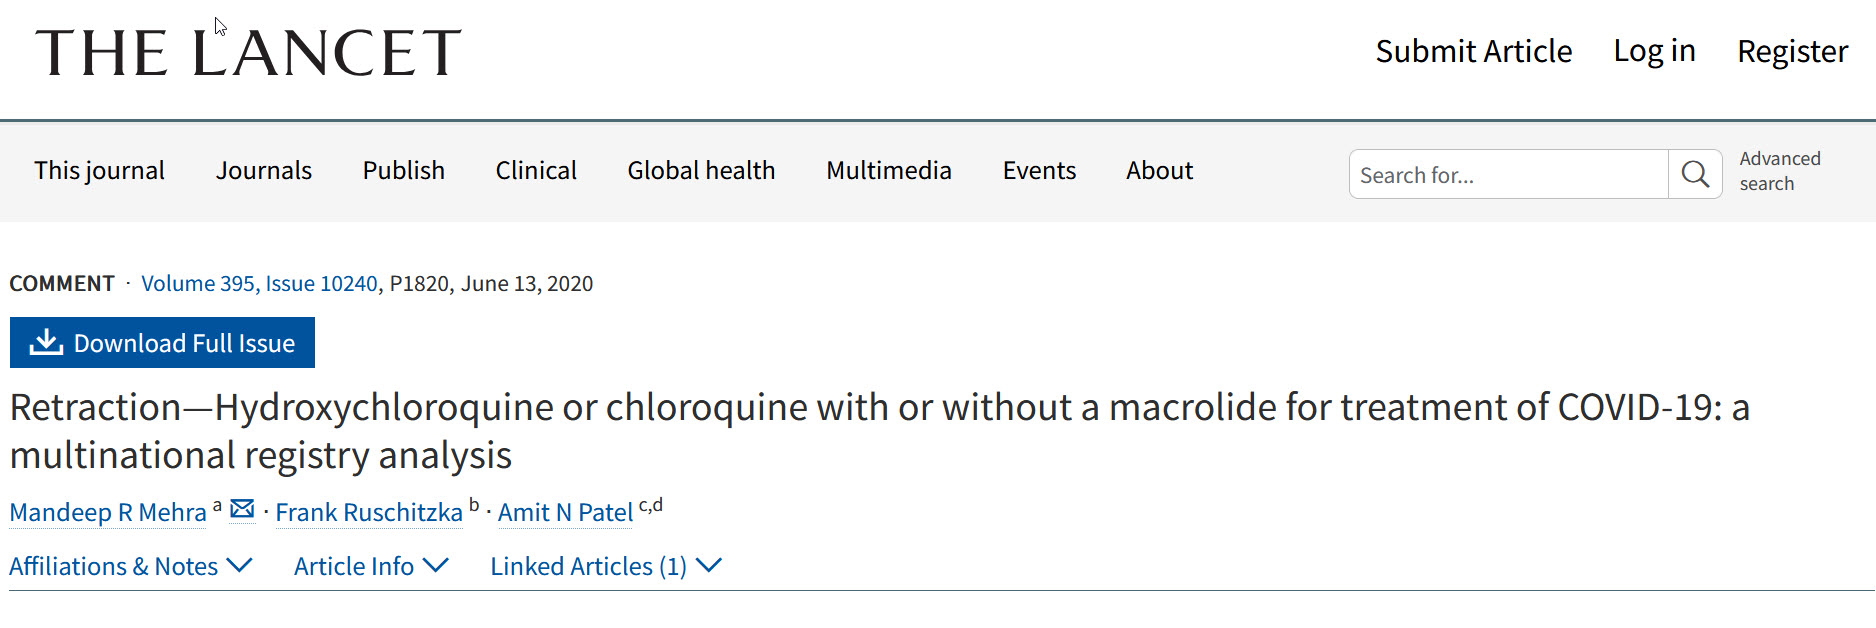Screen dimensions: 1876x628
Task: Open the This journal menu
Action: 99,171
